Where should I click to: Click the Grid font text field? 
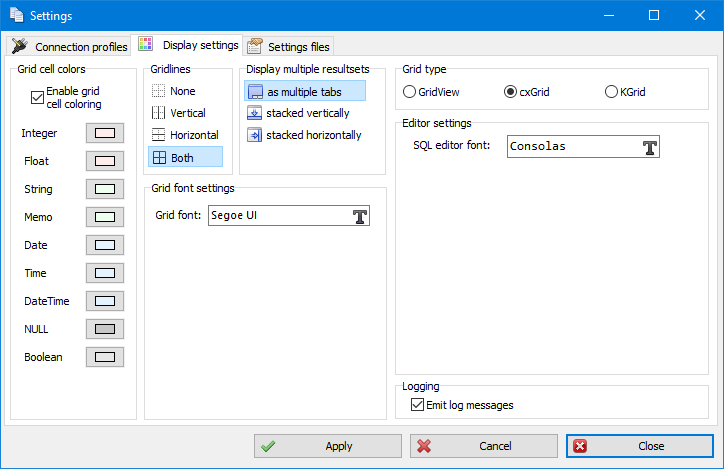pos(278,216)
